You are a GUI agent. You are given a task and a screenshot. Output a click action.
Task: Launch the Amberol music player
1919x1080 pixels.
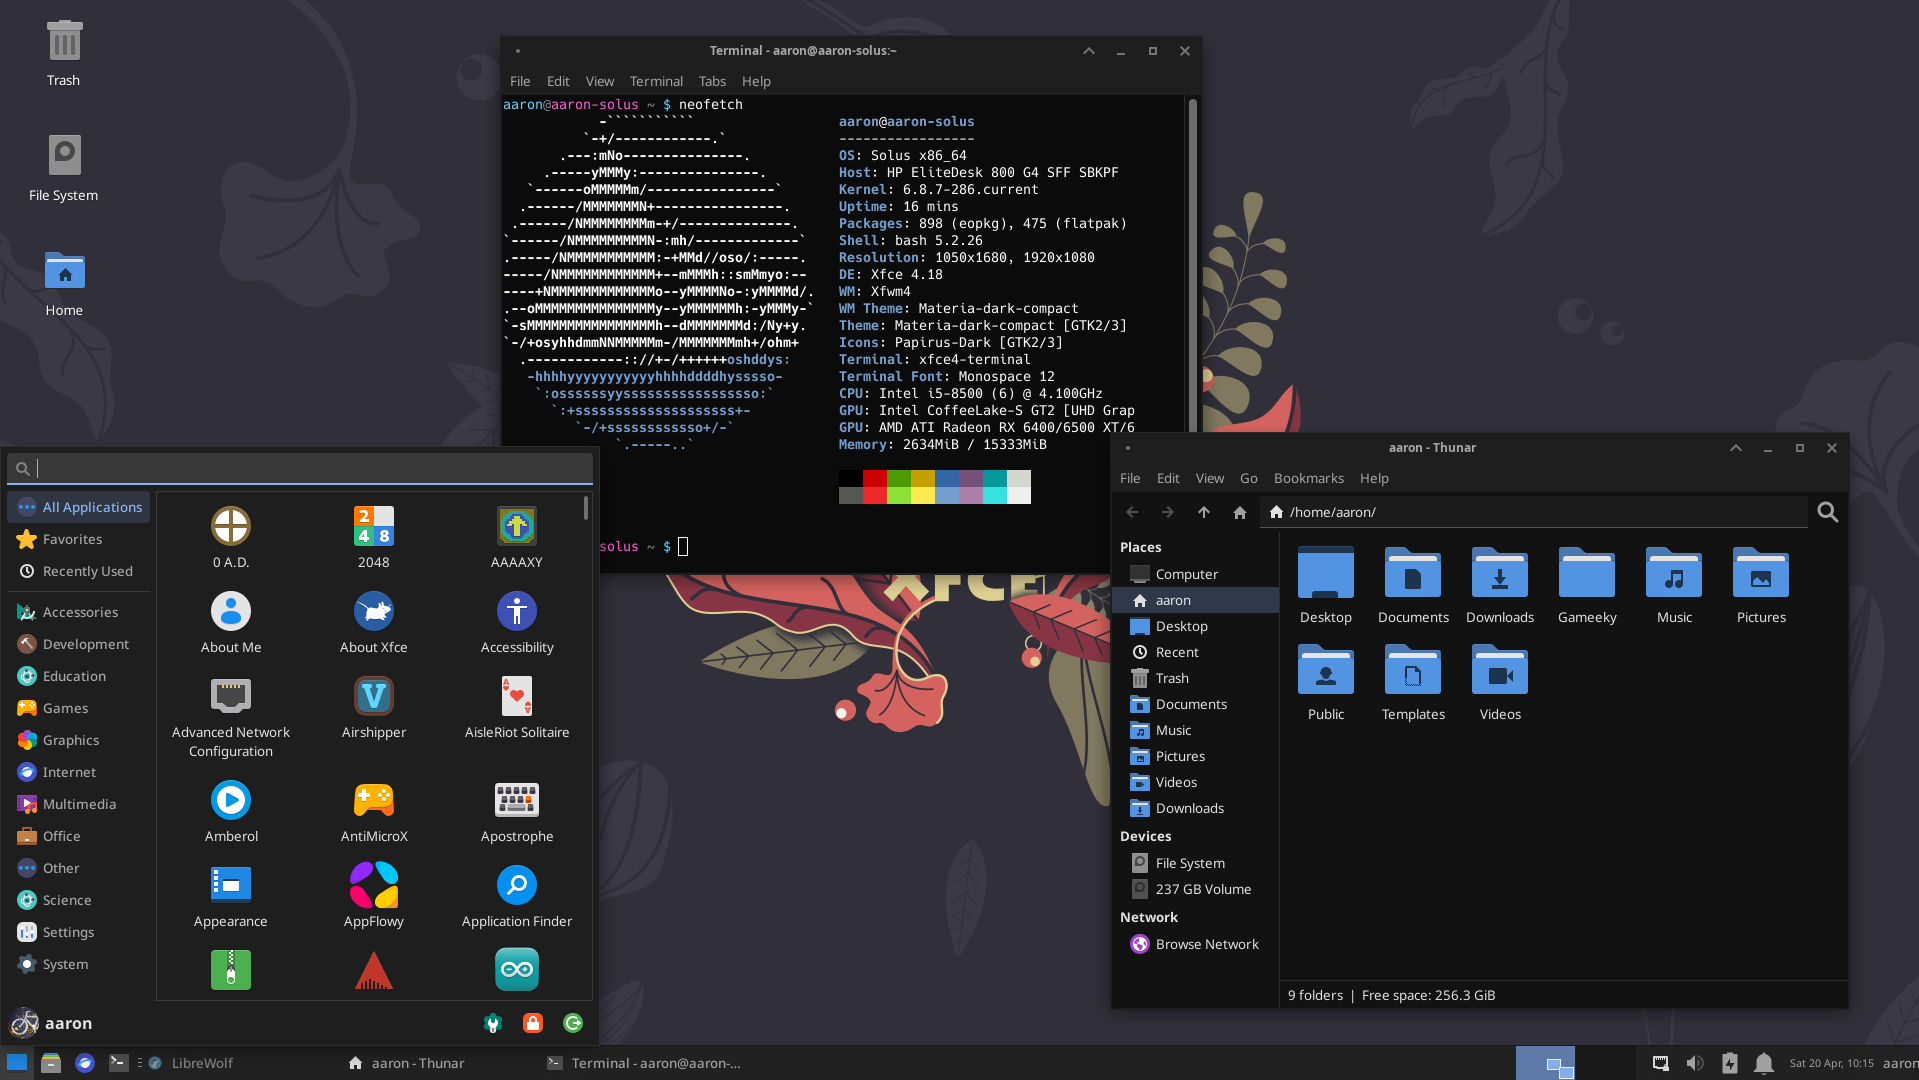coord(231,801)
